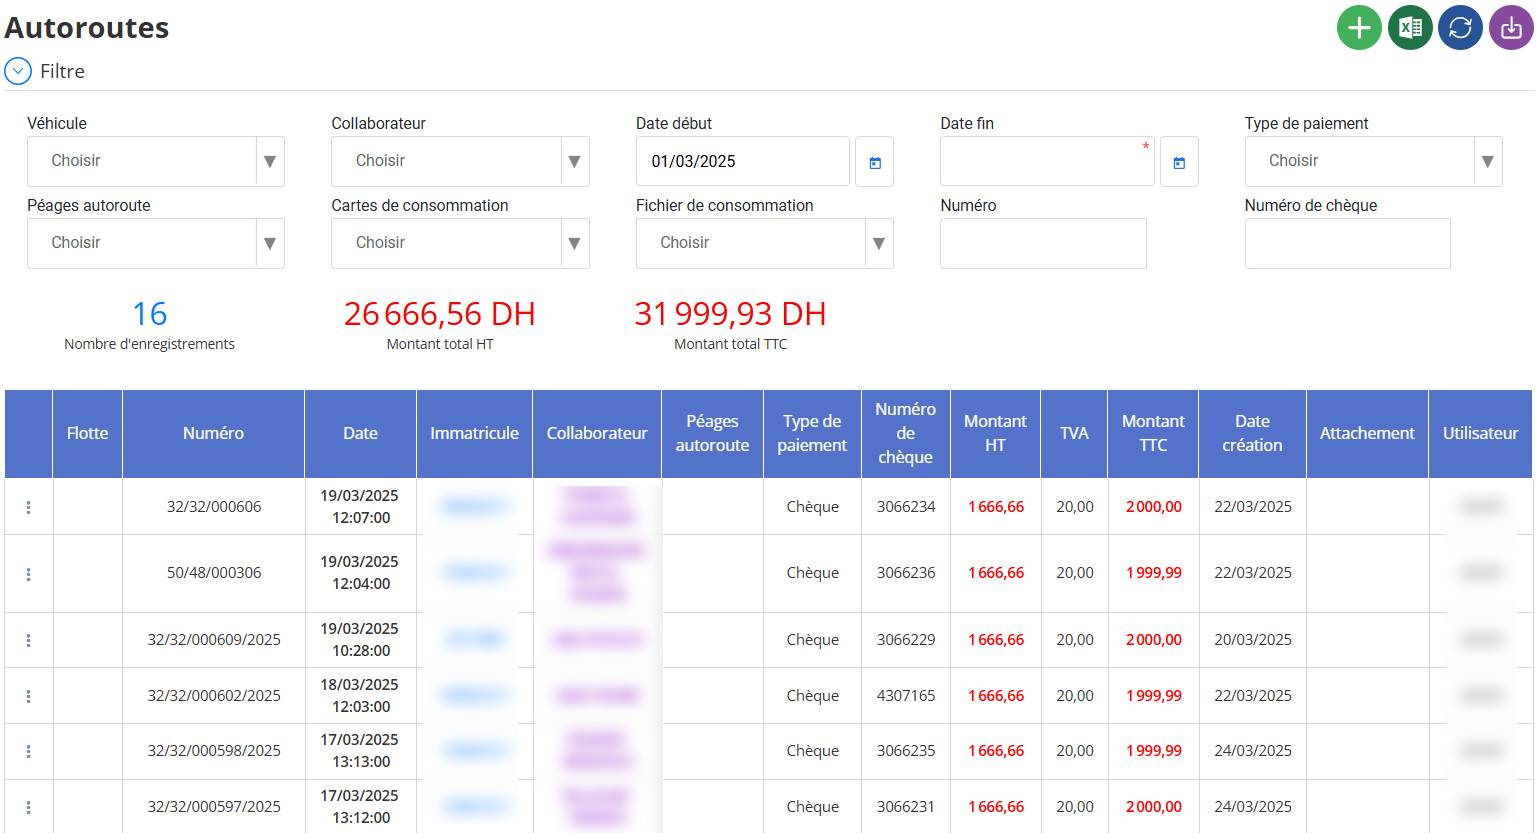Screen dimensions: 1538x833
Task: Sort by the Flotte column header
Action: point(88,433)
